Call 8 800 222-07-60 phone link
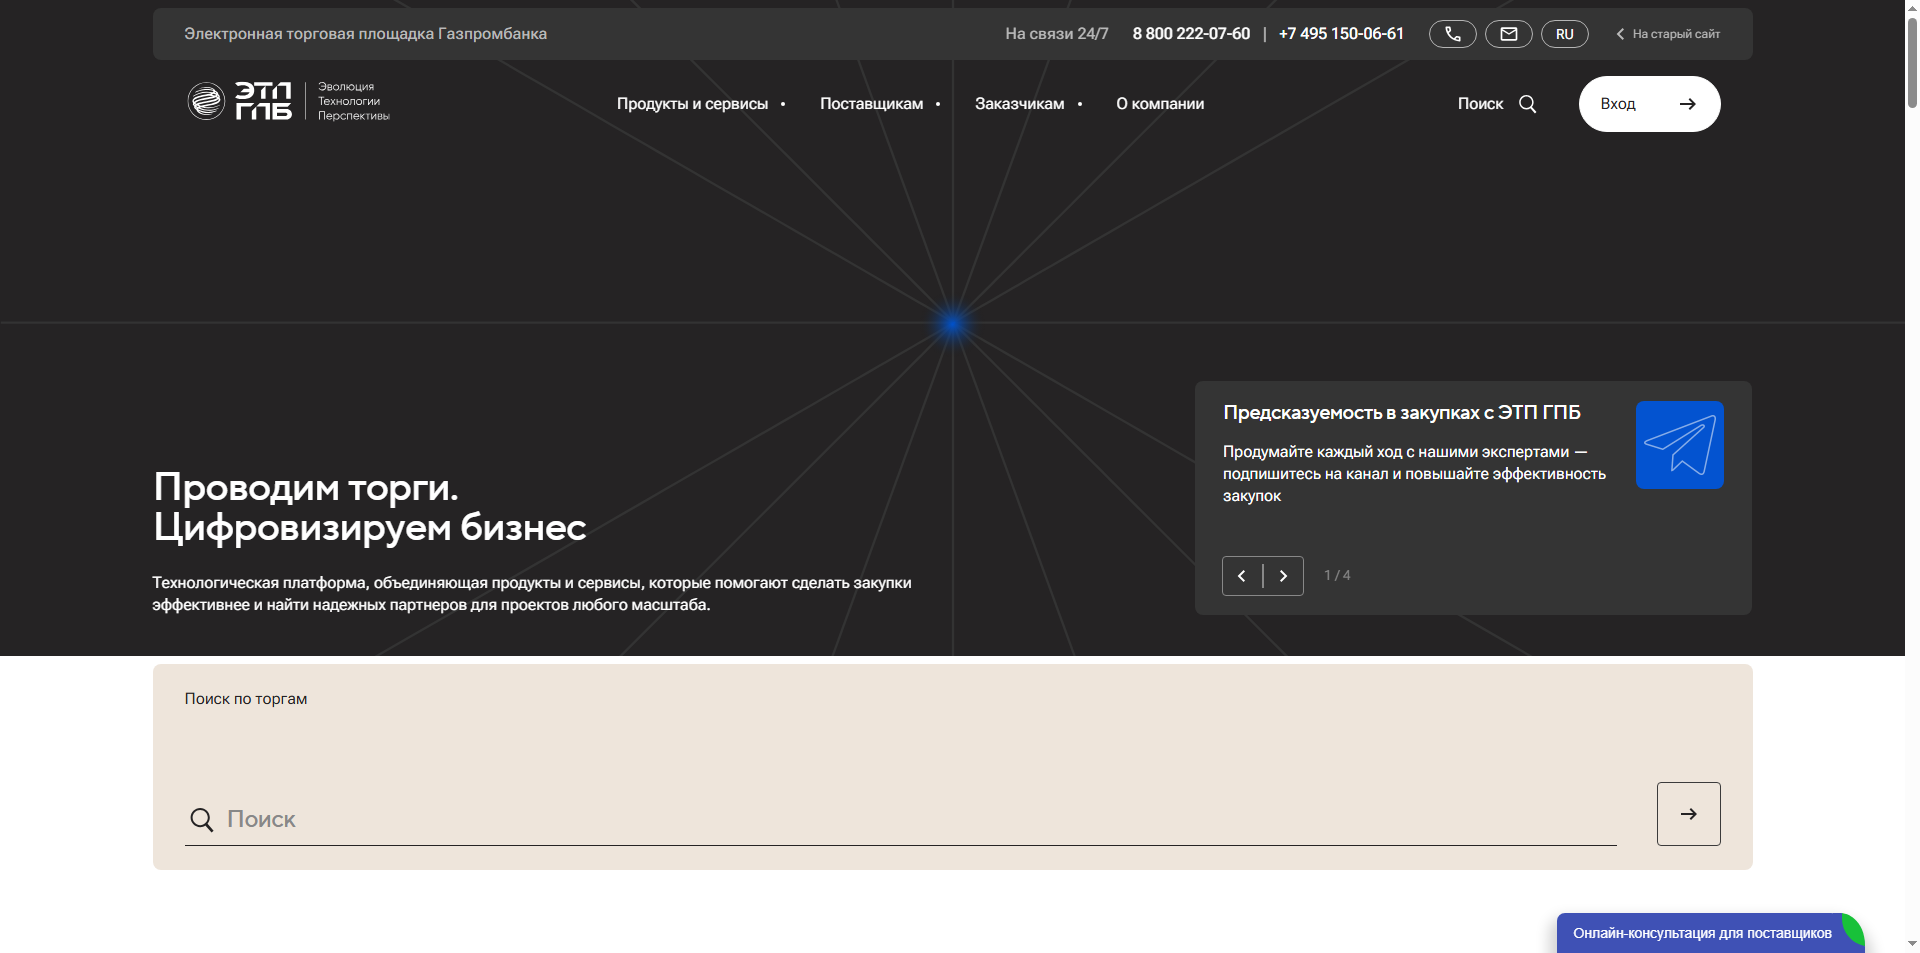The height and width of the screenshot is (953, 1920). point(1191,34)
